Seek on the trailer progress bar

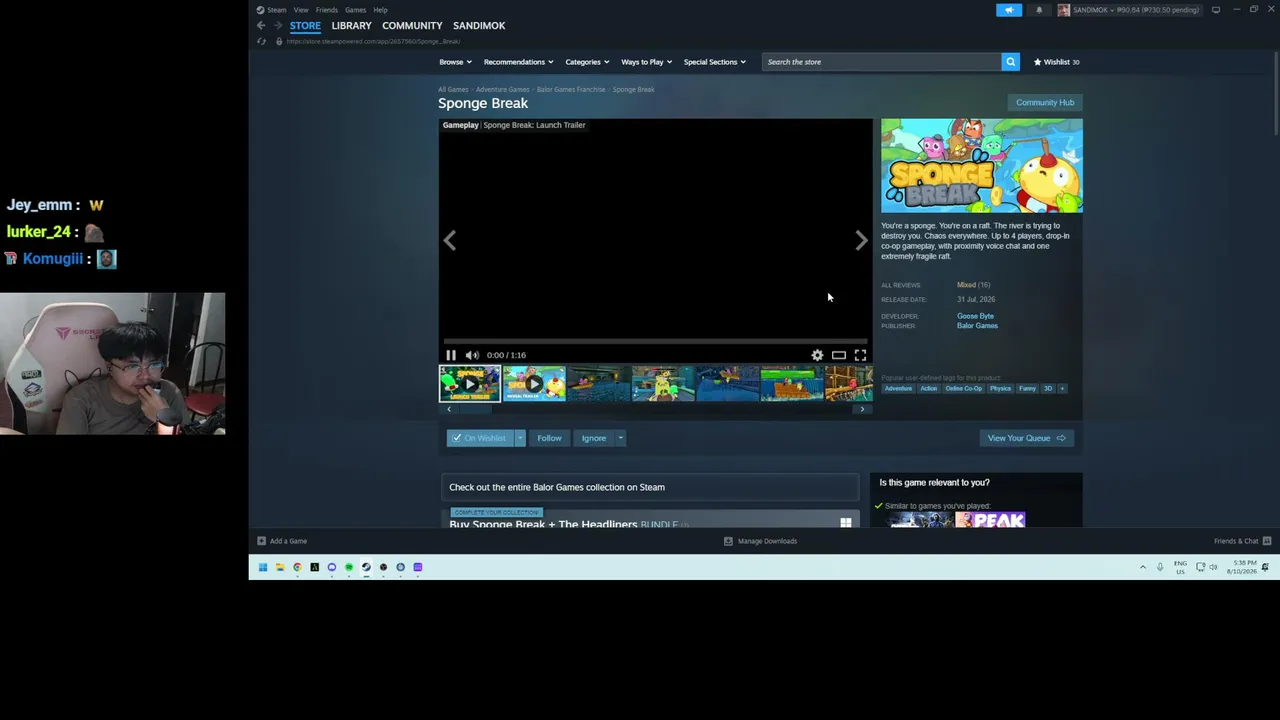point(655,342)
